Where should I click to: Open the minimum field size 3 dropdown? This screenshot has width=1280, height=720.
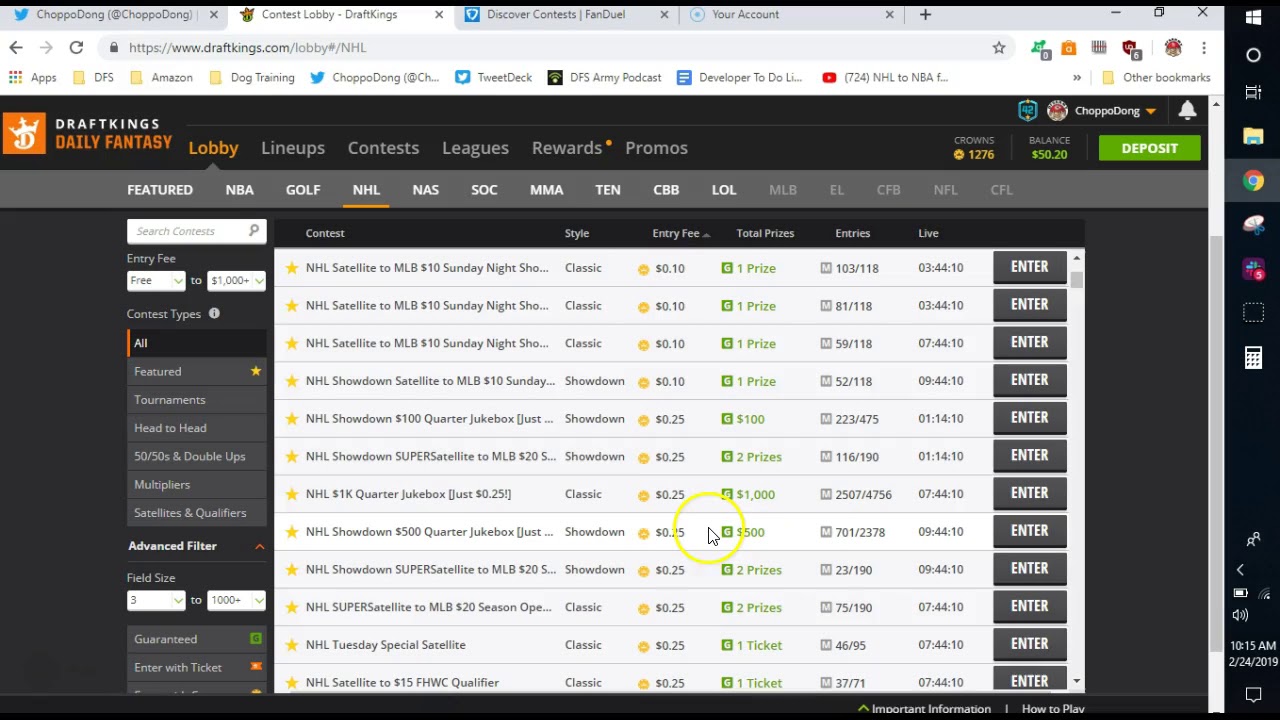point(156,600)
